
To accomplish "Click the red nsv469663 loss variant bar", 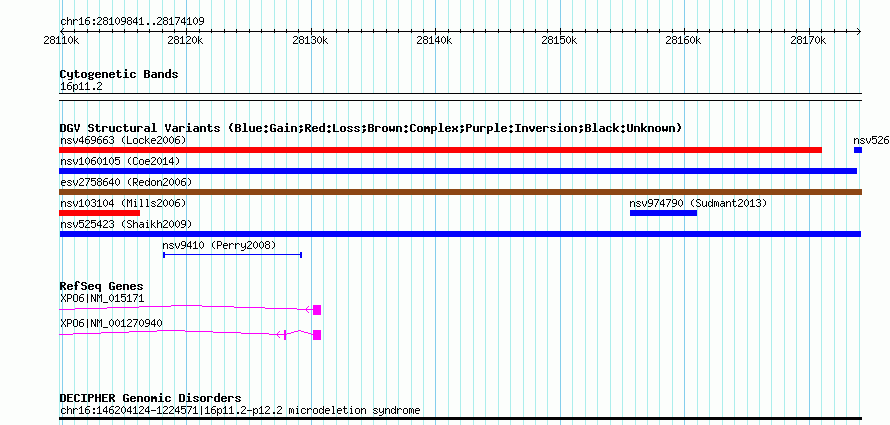I will click(x=440, y=150).
